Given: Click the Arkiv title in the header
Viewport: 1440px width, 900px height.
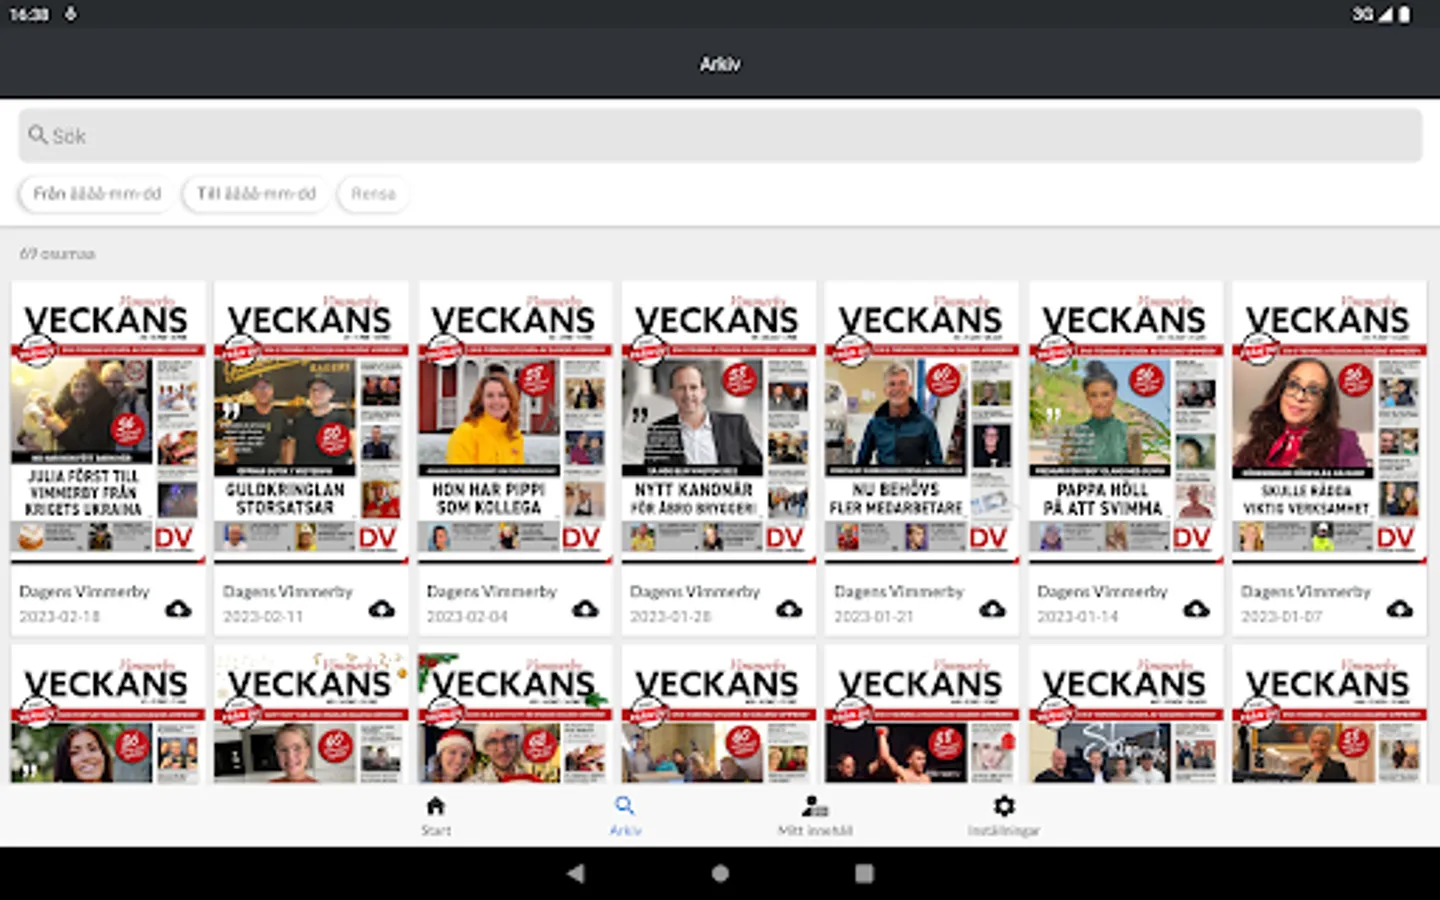Looking at the screenshot, I should coord(720,64).
